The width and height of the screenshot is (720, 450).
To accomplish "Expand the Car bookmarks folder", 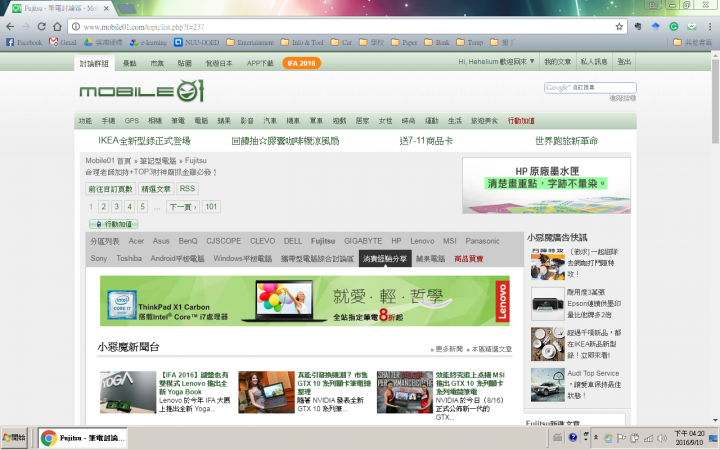I will tap(341, 42).
